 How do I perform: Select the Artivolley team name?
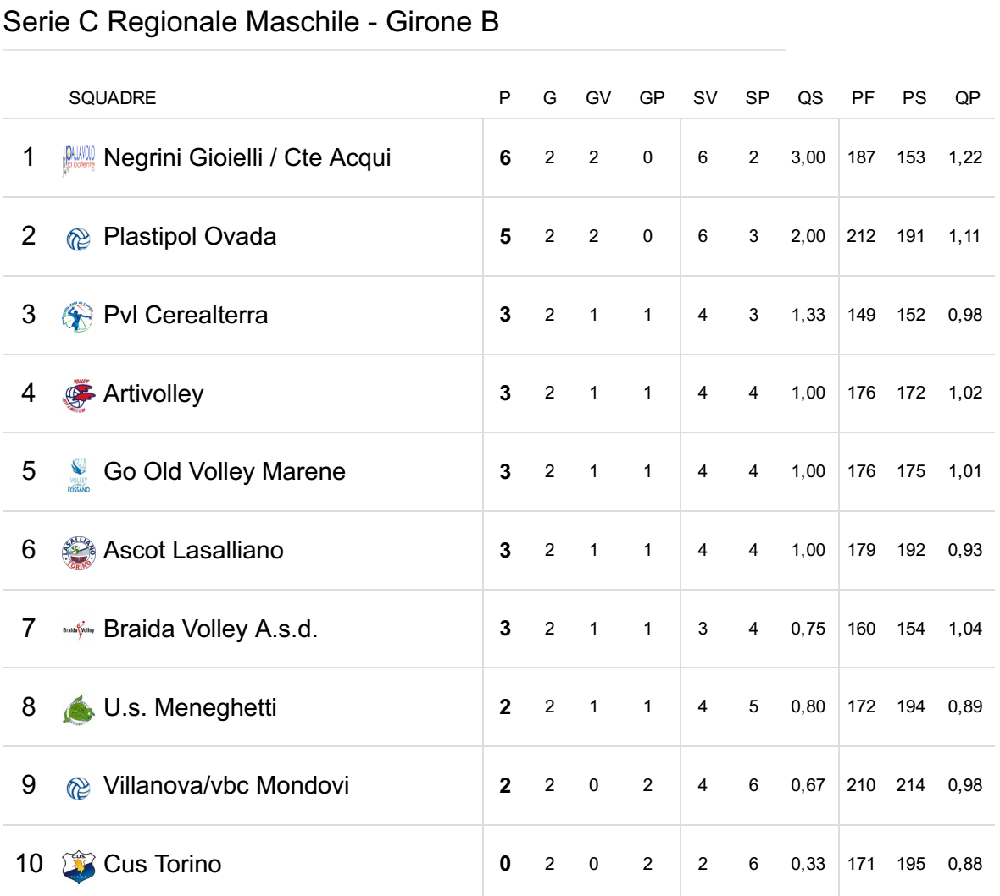(154, 393)
